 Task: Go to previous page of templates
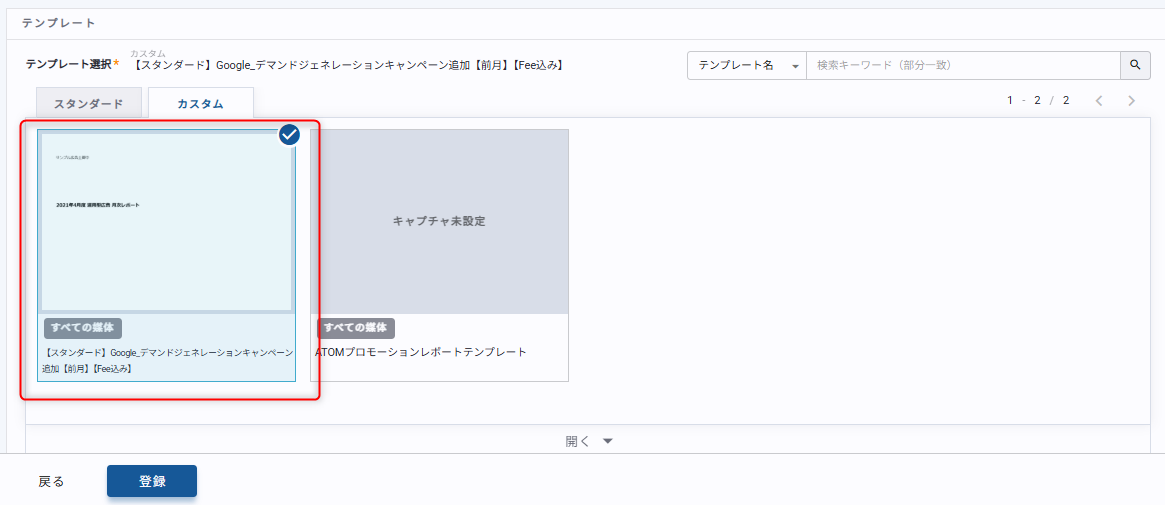pyautogui.click(x=1099, y=101)
